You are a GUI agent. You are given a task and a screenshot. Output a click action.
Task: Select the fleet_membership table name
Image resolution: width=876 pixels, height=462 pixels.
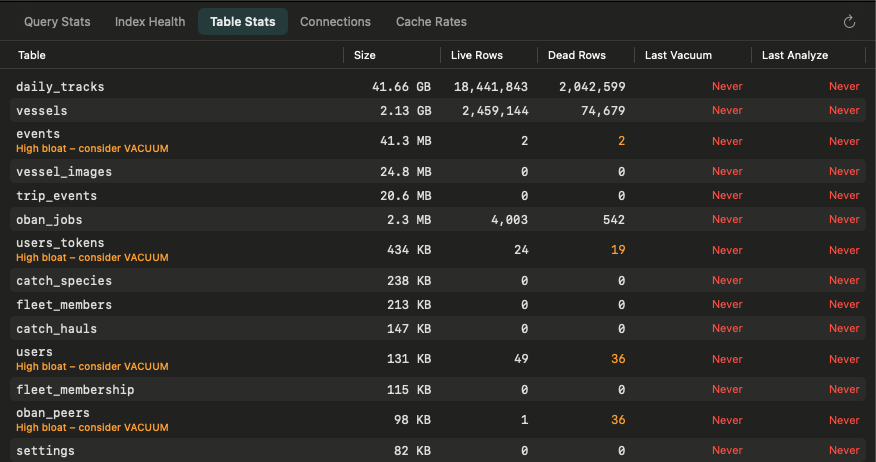pyautogui.click(x=75, y=390)
